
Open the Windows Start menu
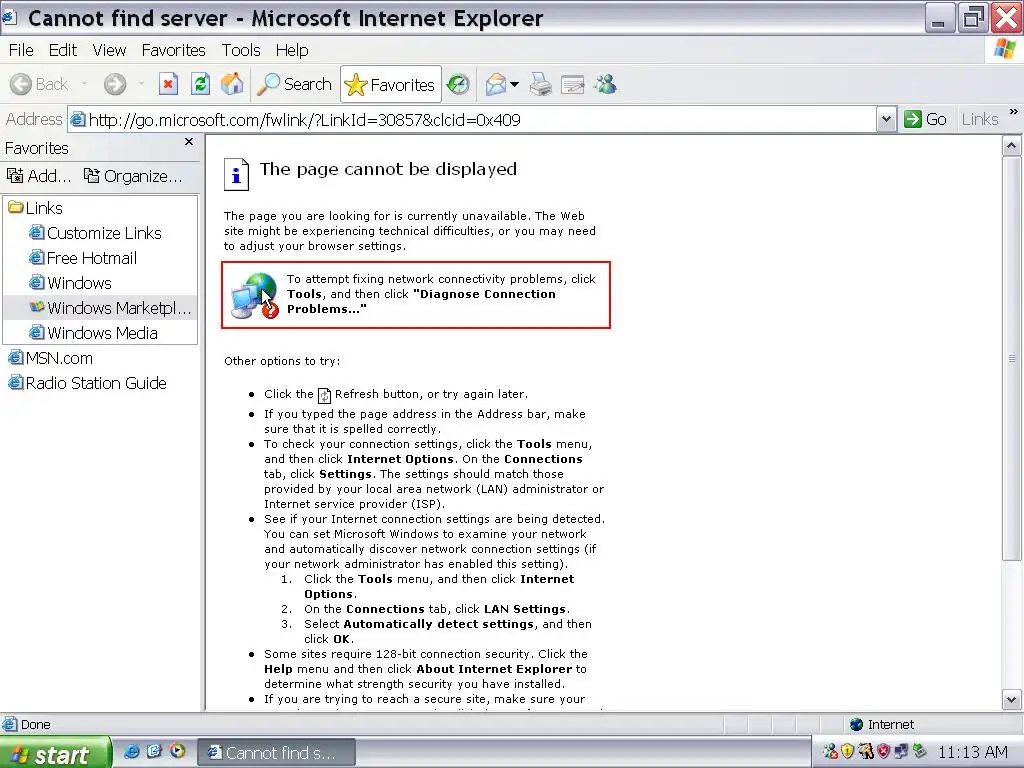(x=55, y=753)
